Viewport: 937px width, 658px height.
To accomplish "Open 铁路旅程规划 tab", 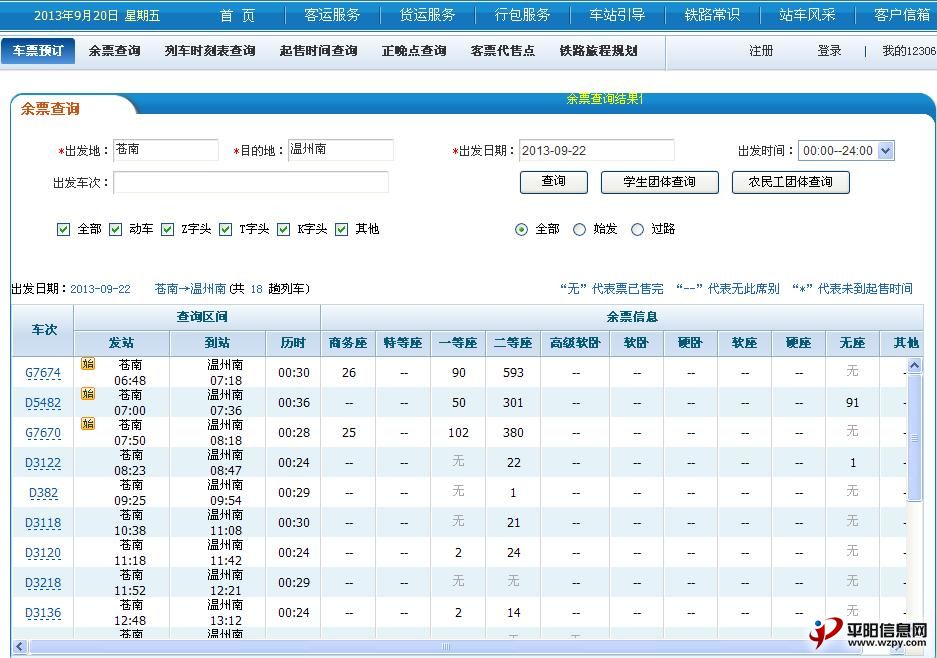I will [598, 51].
